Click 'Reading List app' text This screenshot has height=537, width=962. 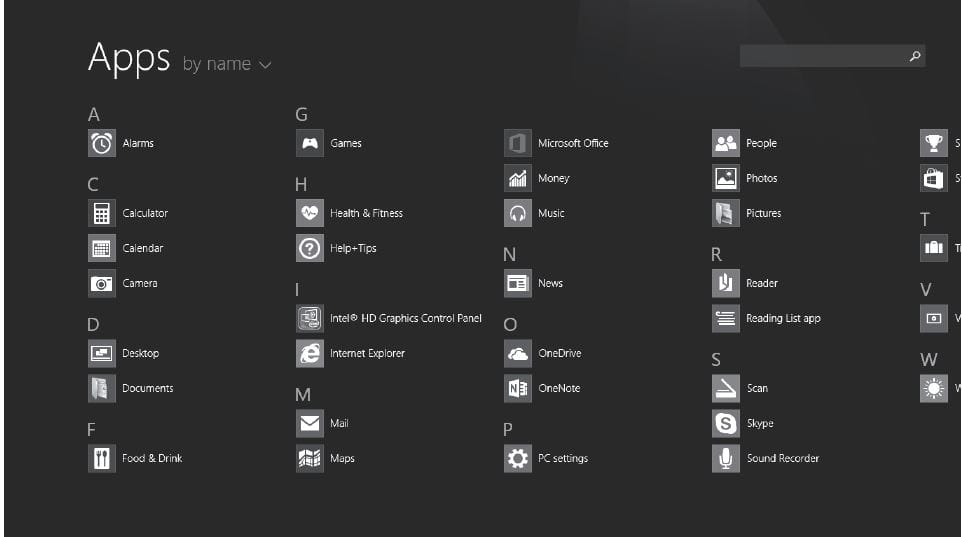pos(783,319)
